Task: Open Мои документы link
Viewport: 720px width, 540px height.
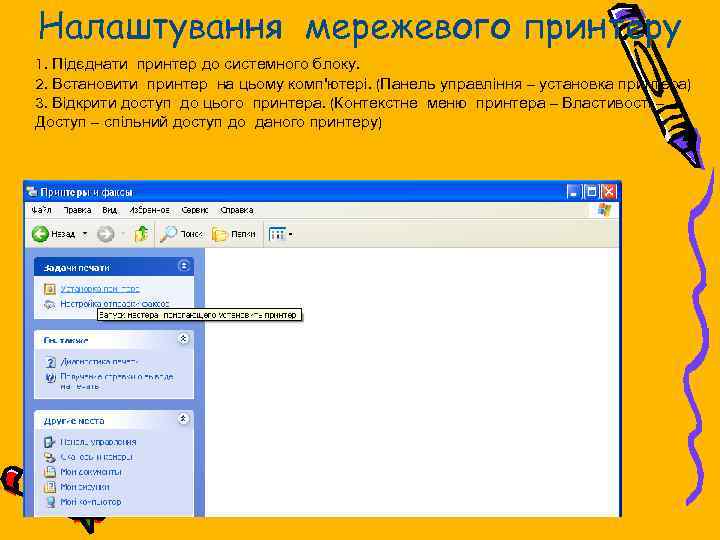Action: [91, 472]
